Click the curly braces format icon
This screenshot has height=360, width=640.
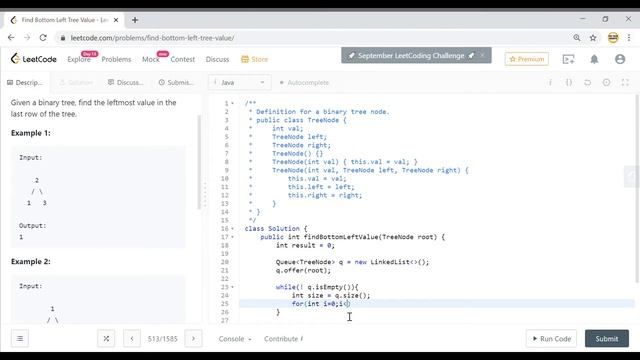[x=569, y=82]
